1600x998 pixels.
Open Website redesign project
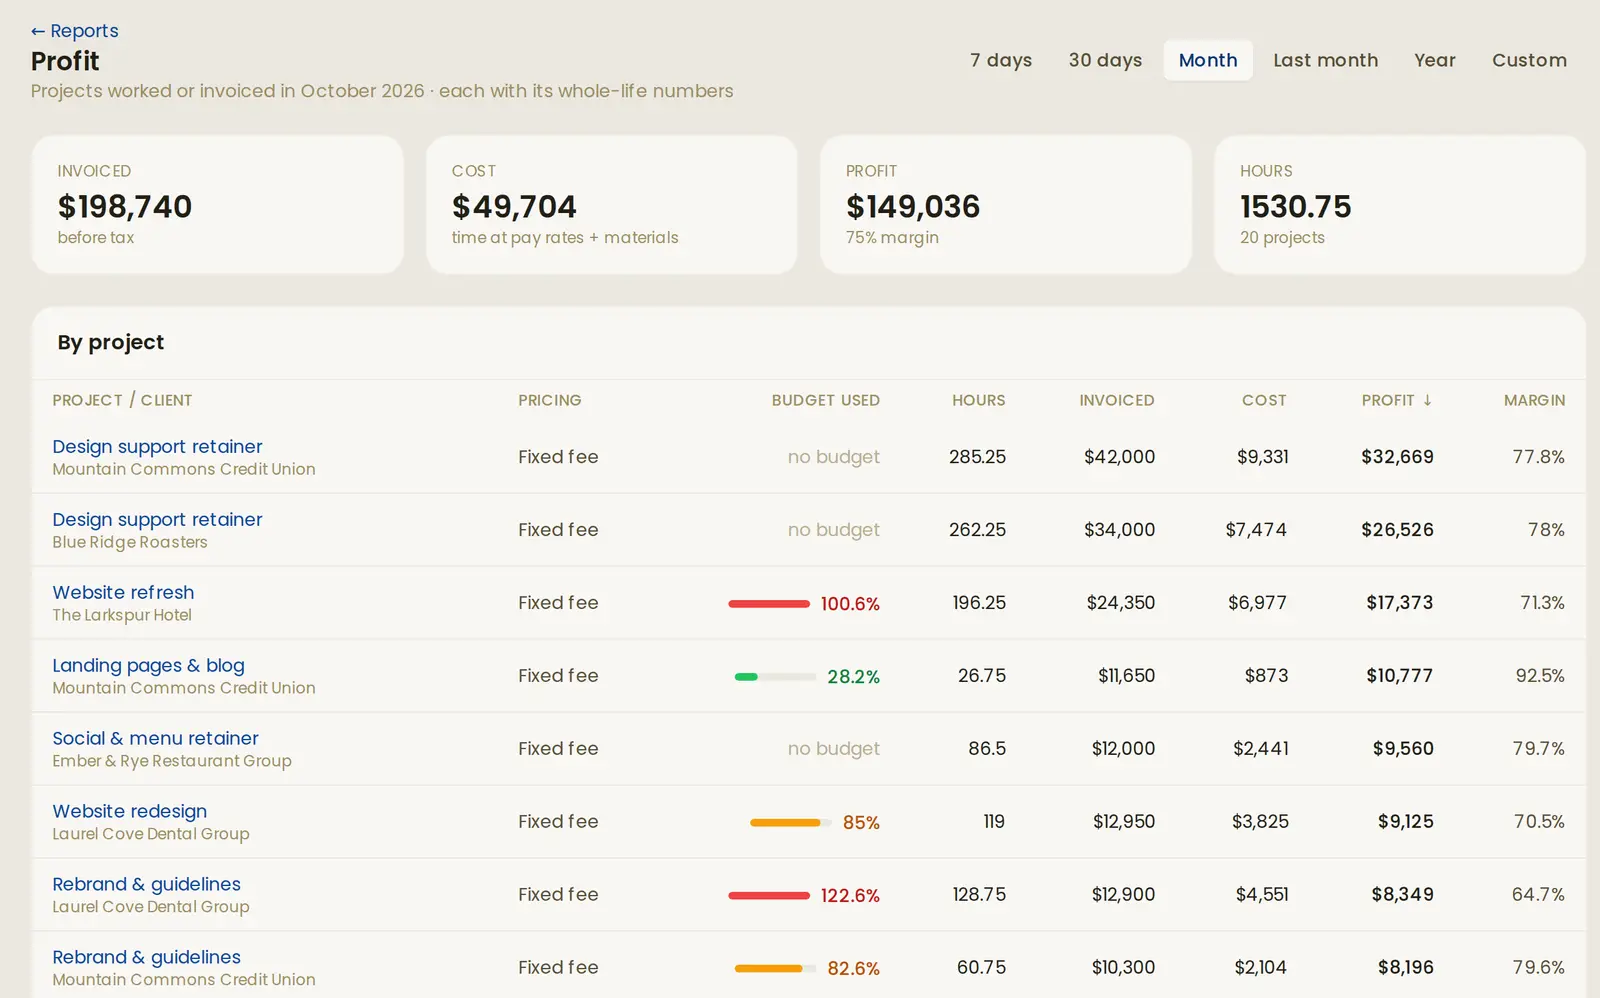(x=130, y=811)
